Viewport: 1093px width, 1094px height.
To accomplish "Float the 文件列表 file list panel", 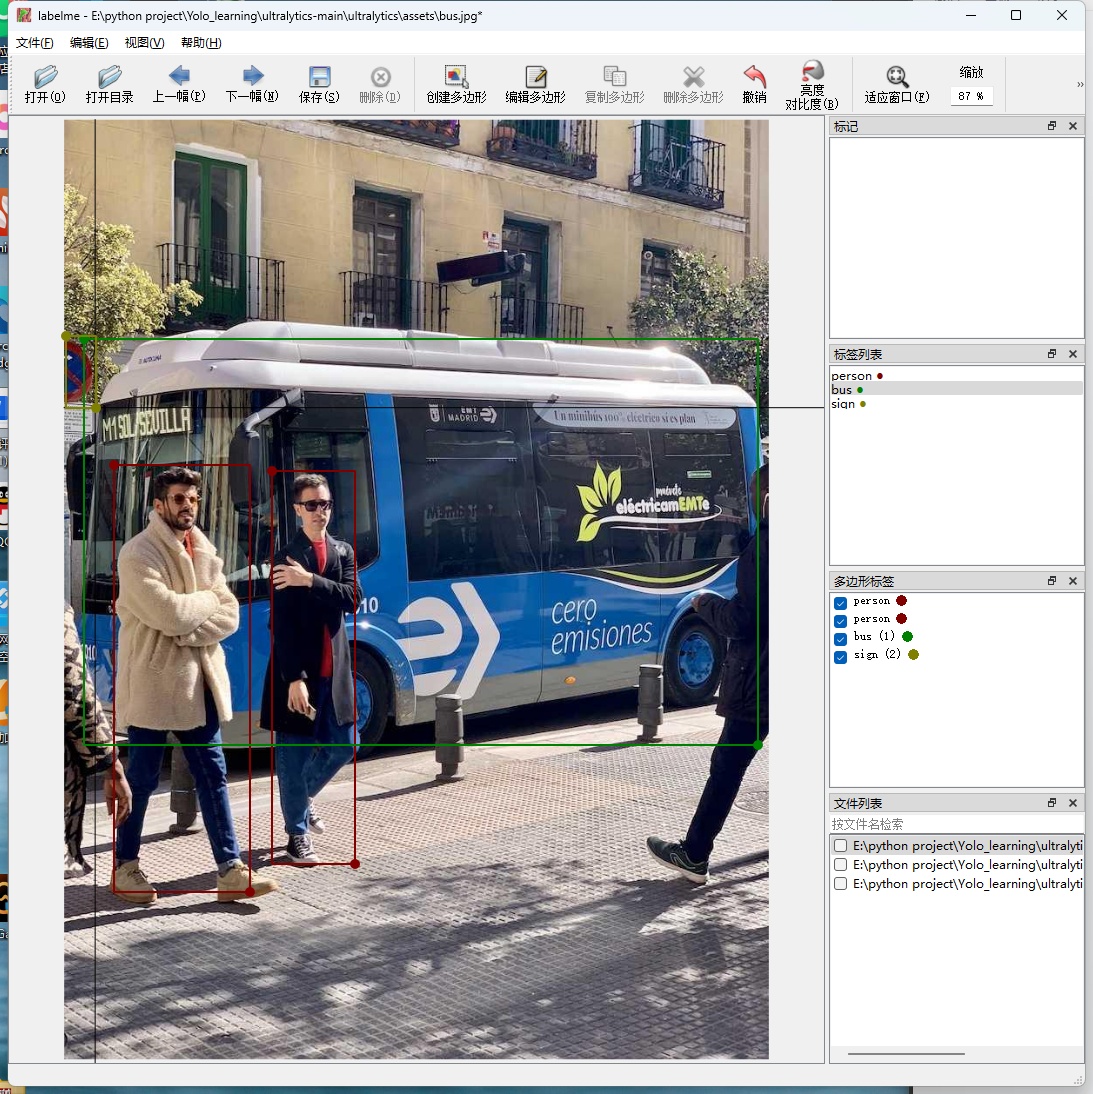I will coord(1052,802).
